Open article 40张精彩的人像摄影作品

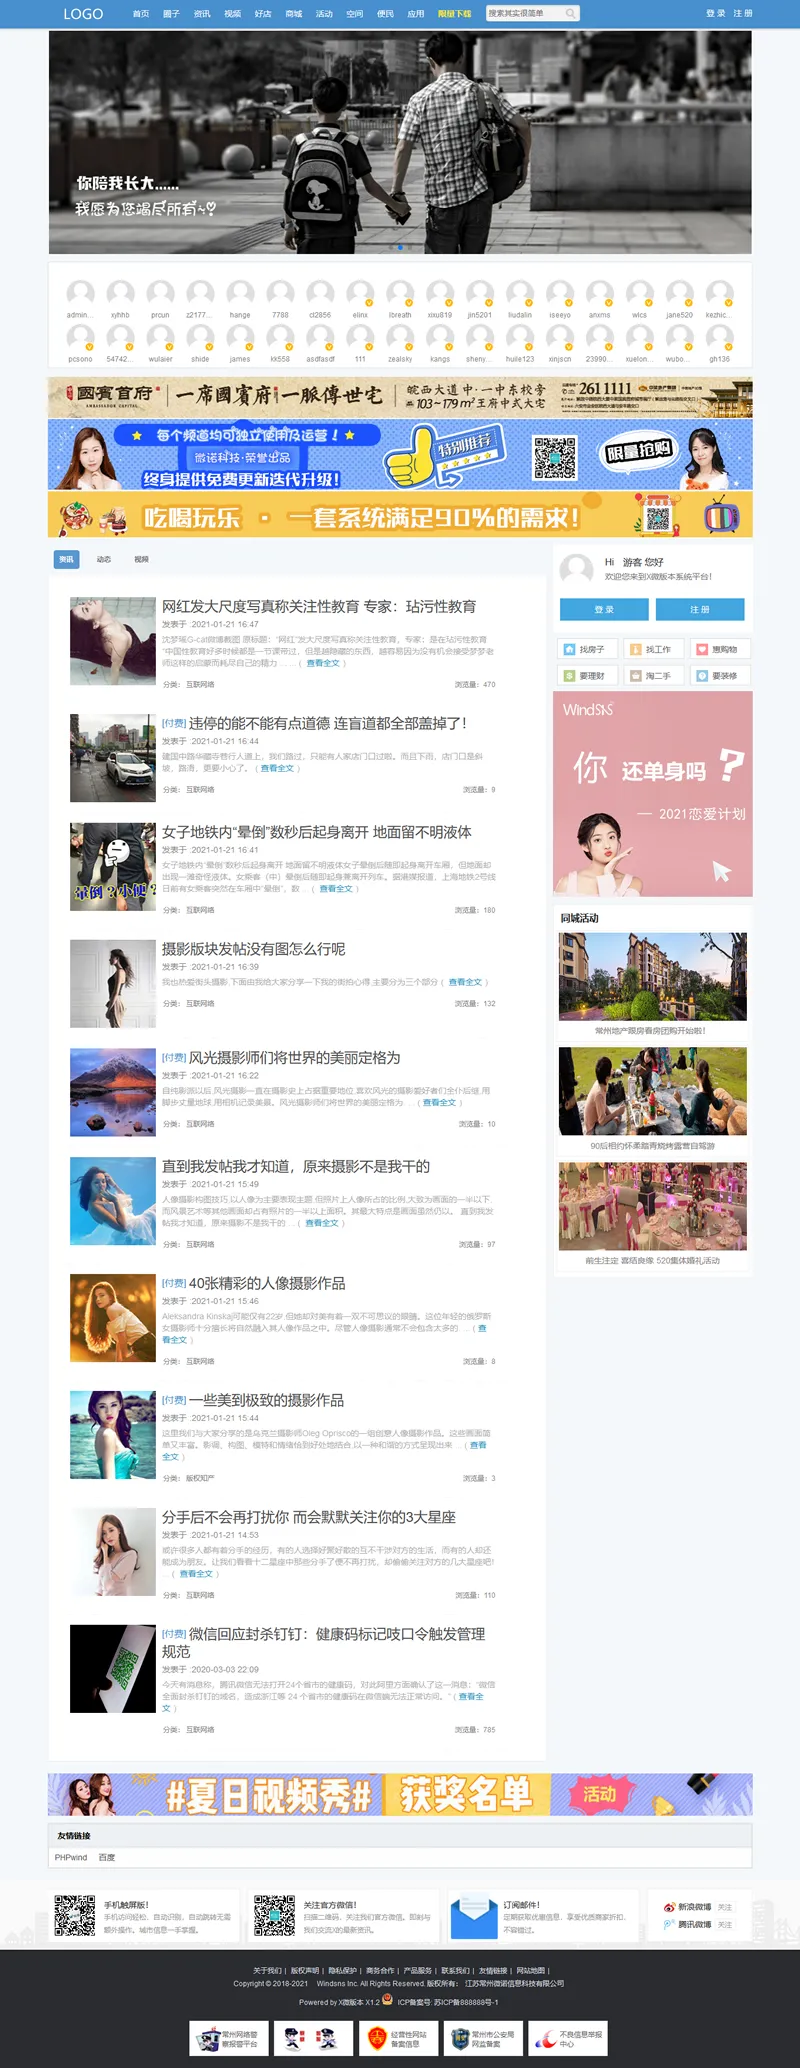pos(267,1283)
